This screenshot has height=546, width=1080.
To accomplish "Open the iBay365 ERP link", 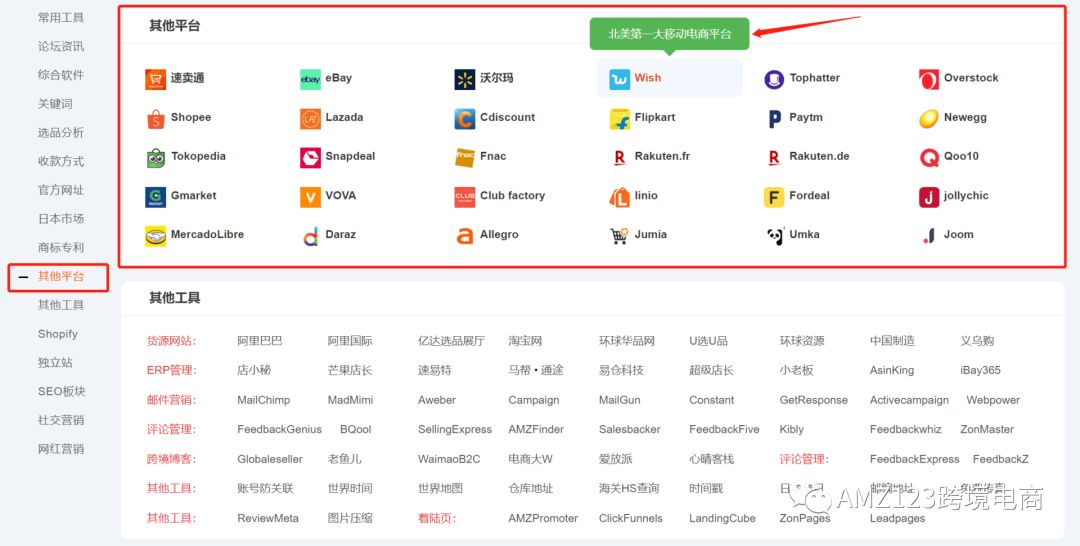I will click(980, 370).
